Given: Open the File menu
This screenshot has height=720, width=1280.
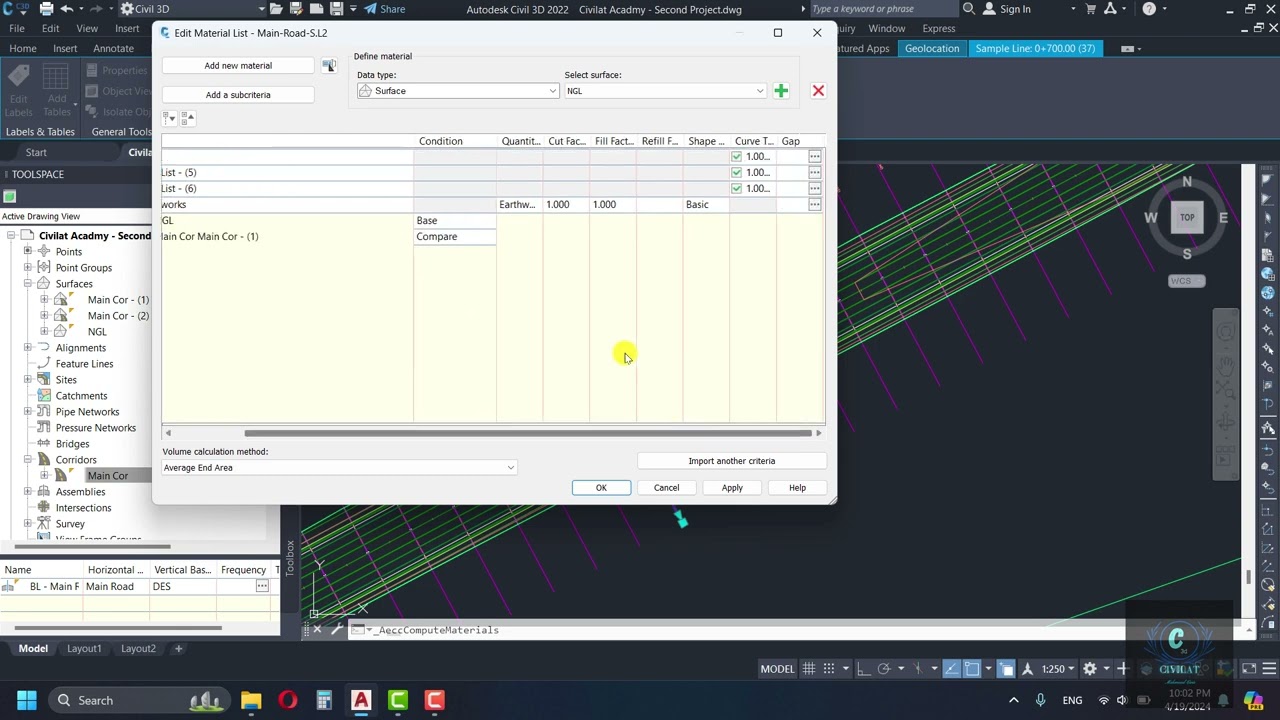Looking at the screenshot, I should [x=17, y=28].
